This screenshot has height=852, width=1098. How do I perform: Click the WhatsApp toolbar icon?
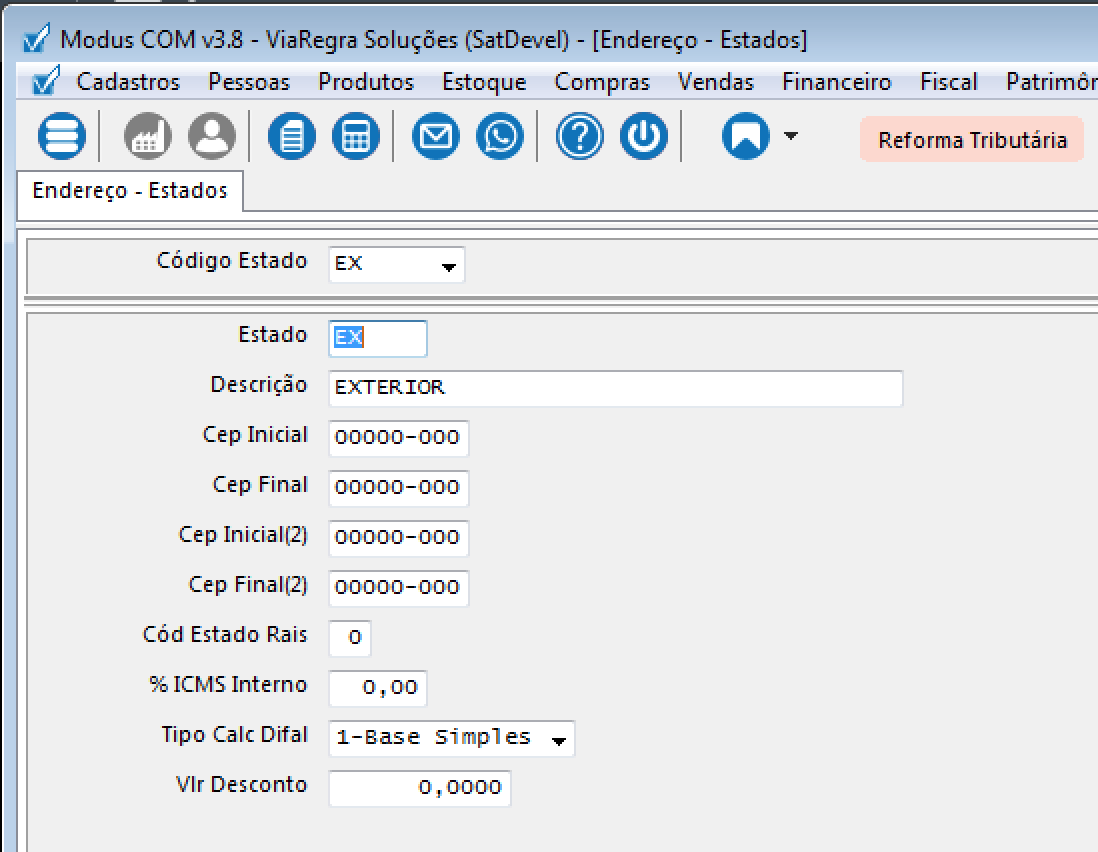(500, 137)
